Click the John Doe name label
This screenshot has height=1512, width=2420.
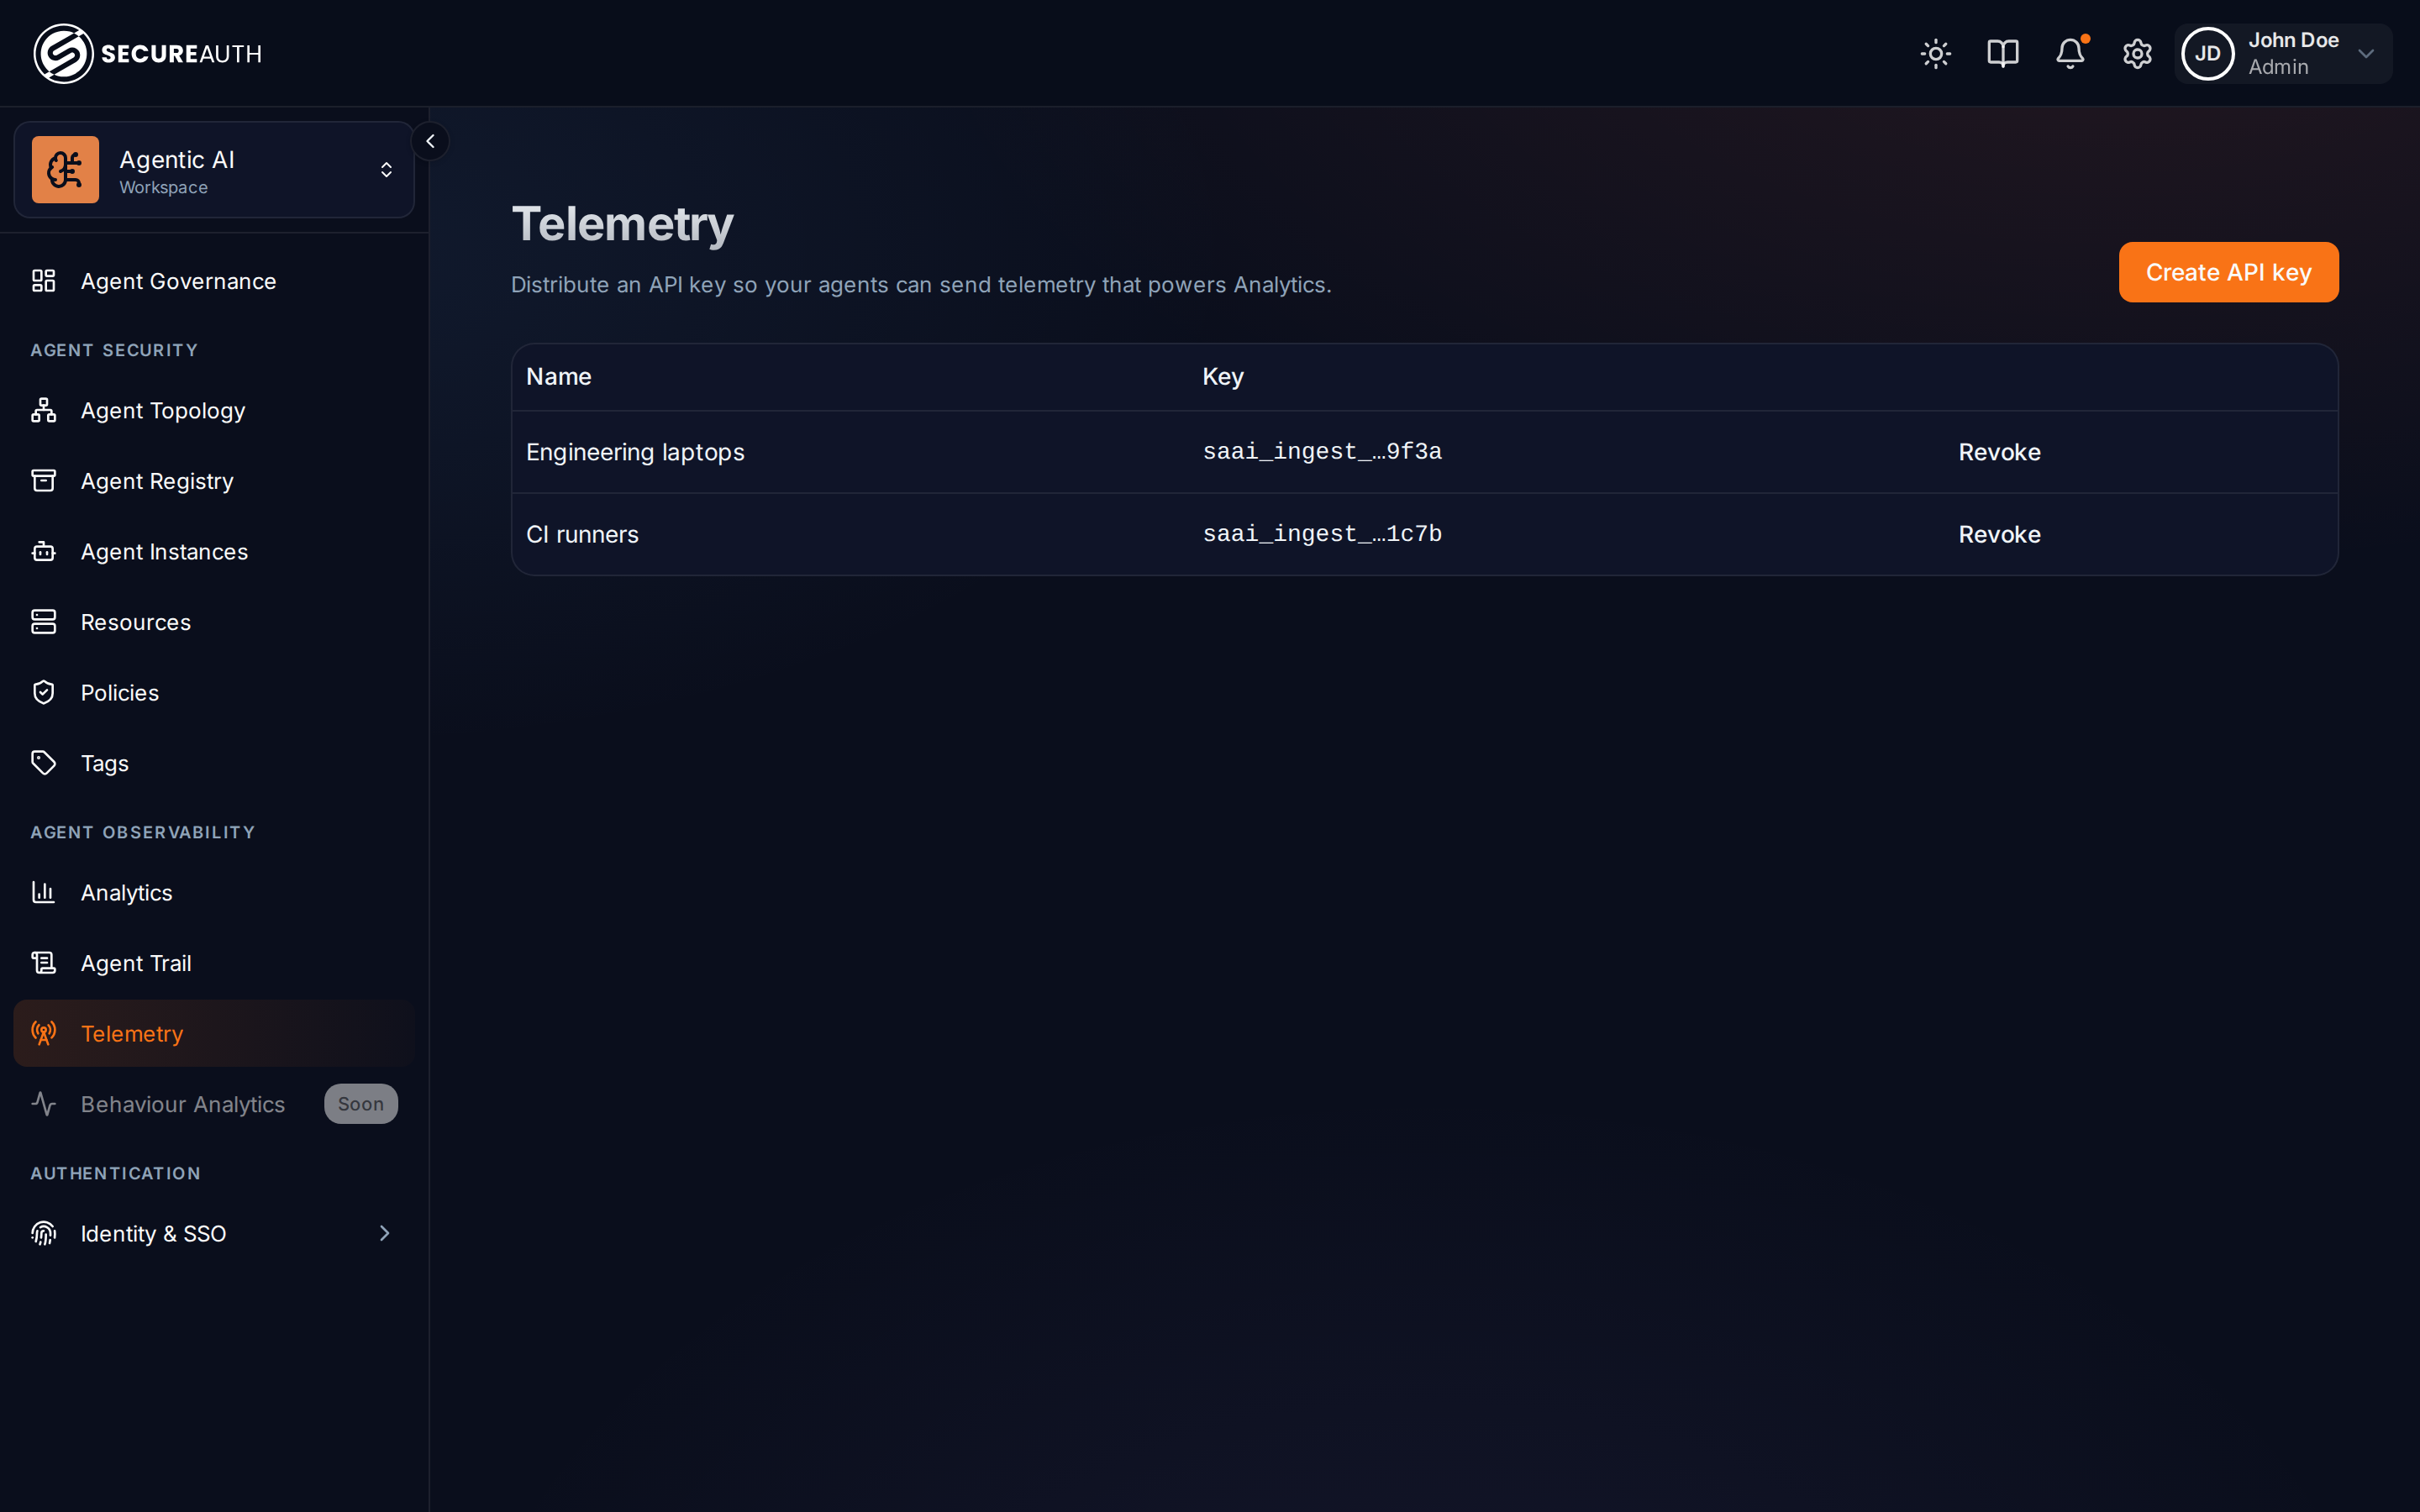tap(2293, 40)
